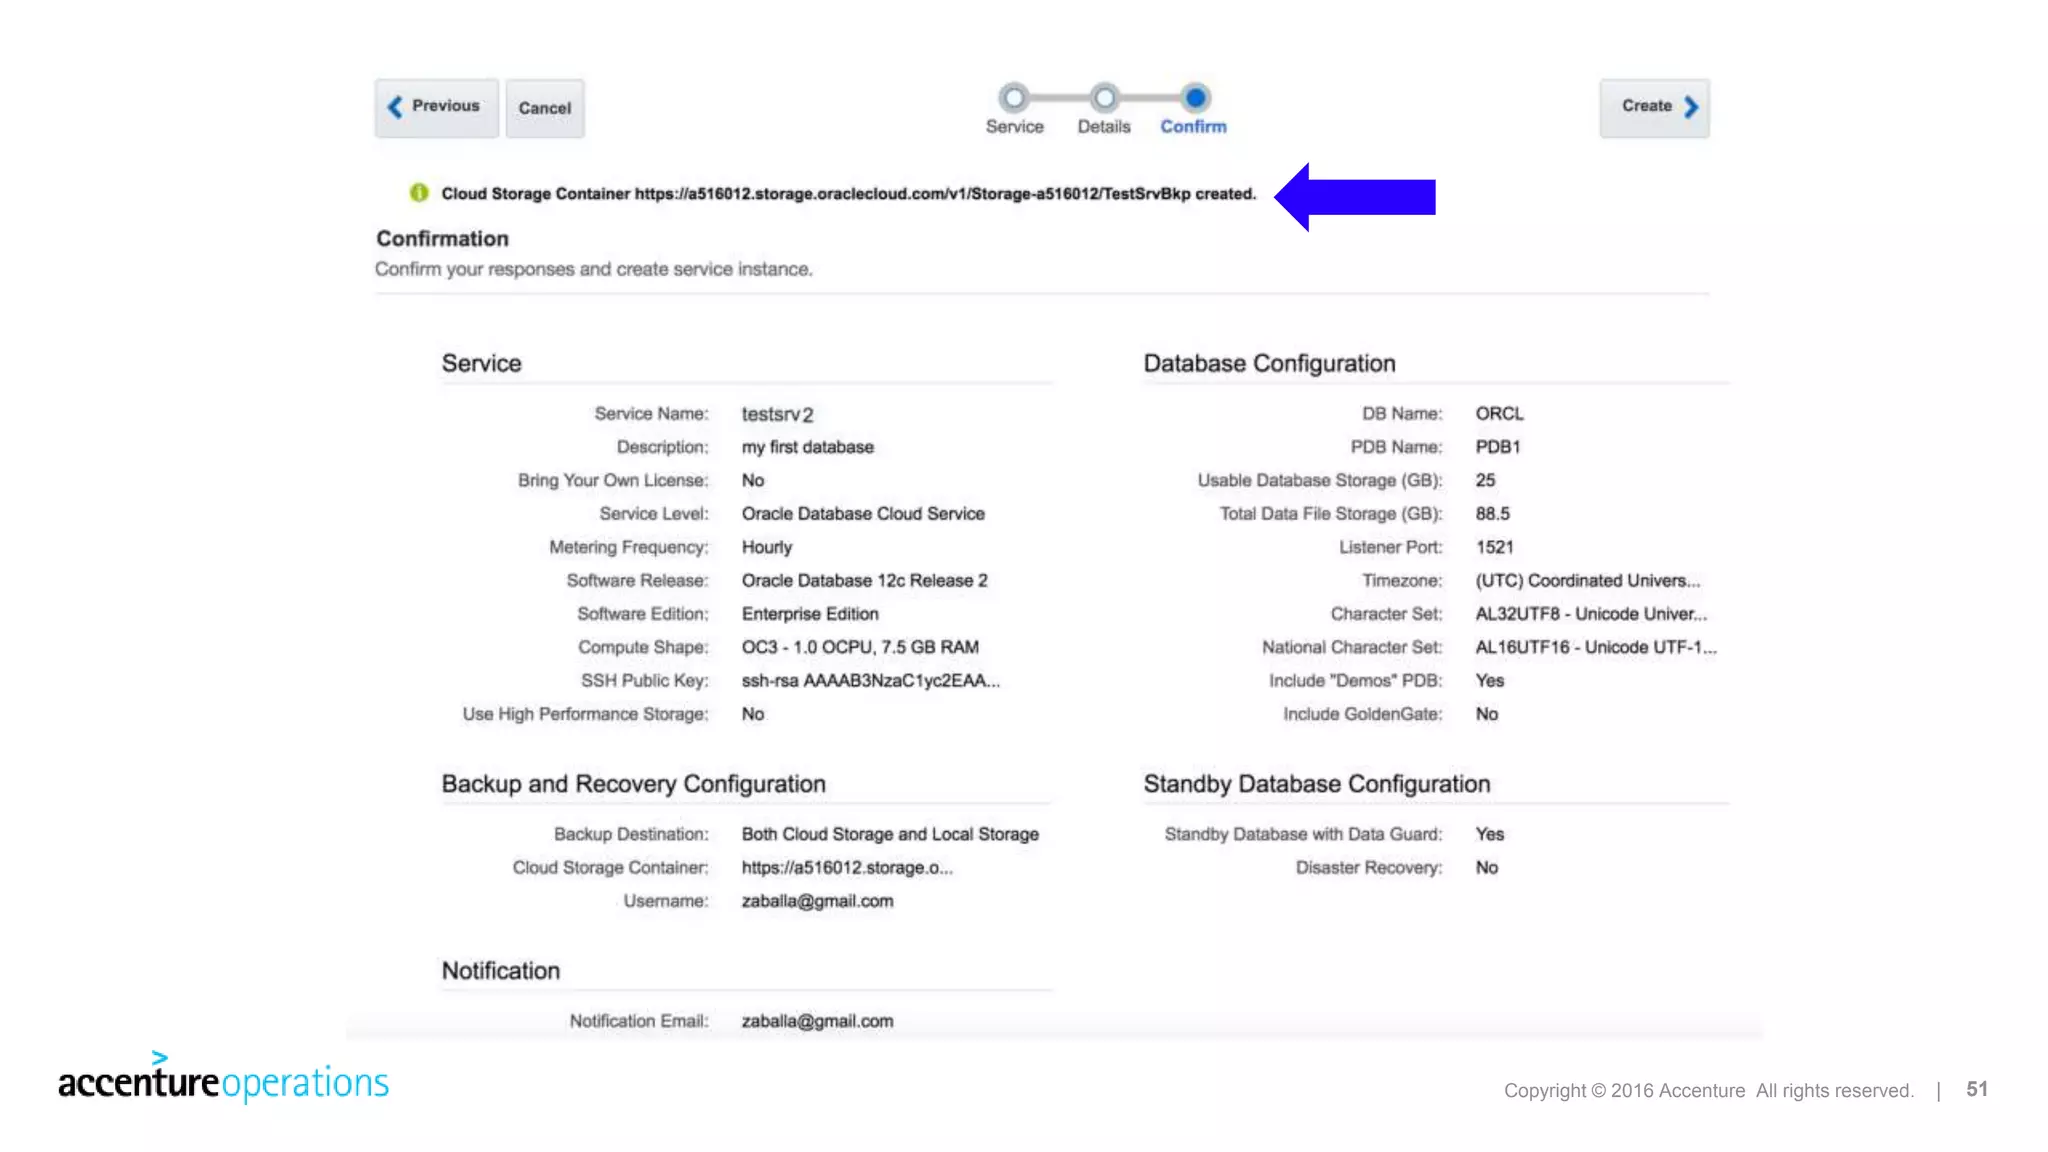The image size is (2048, 1152).
Task: Click the Database Configuration heading
Action: click(1269, 364)
